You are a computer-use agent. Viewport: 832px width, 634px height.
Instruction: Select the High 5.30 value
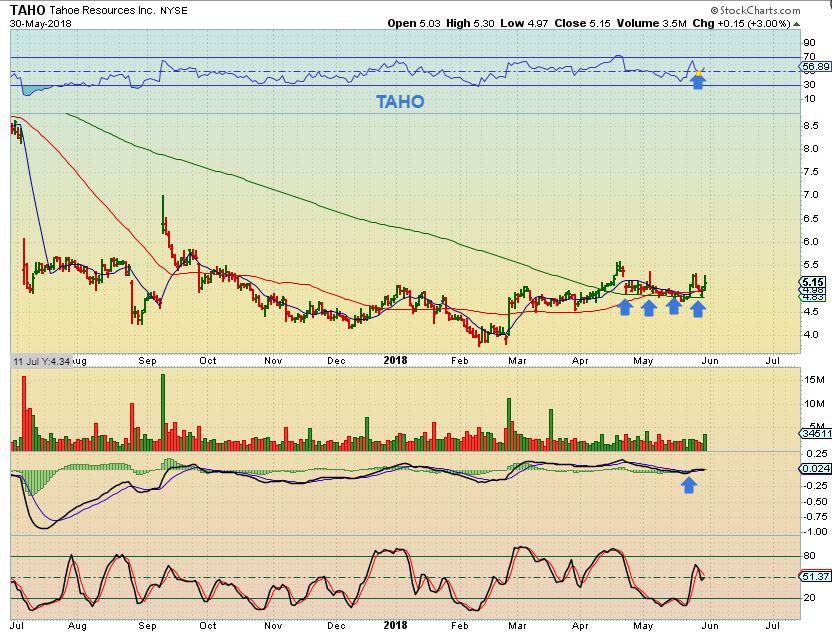pyautogui.click(x=470, y=23)
